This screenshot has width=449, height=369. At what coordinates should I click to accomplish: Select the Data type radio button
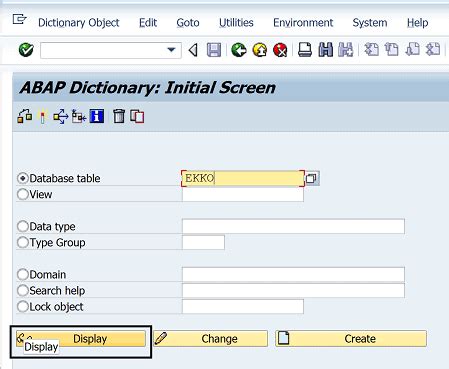[x=23, y=226]
